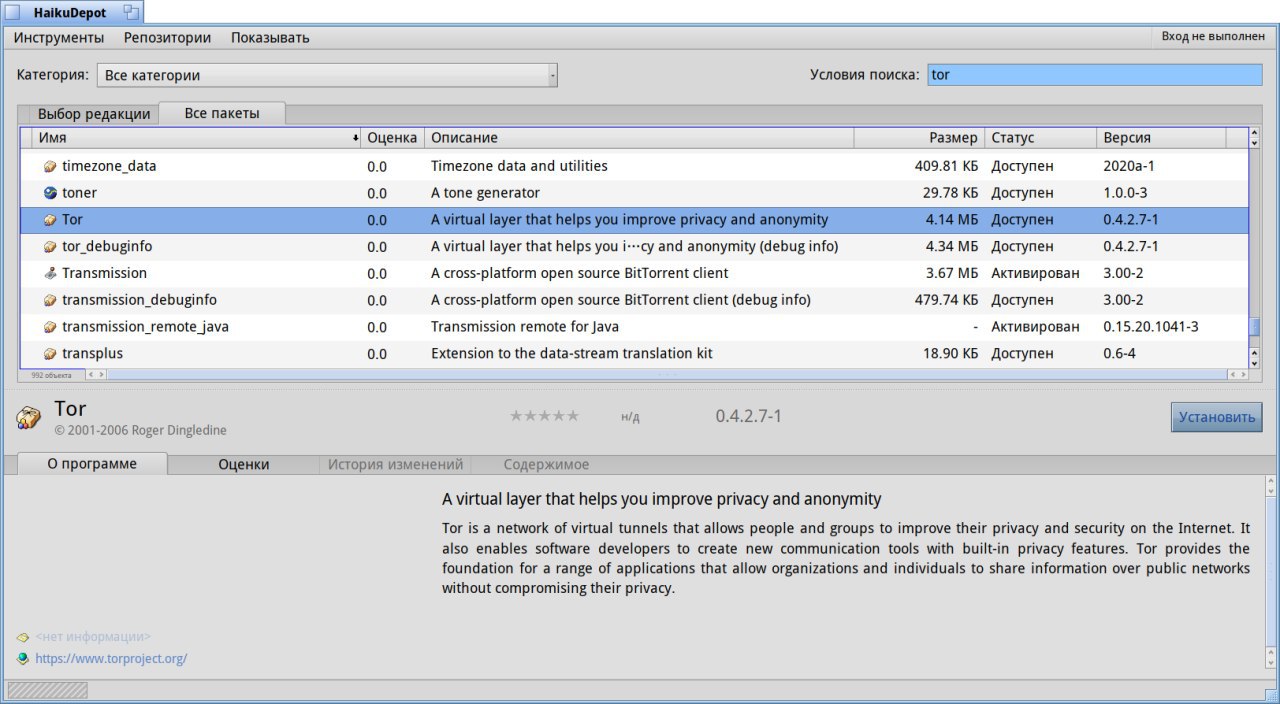Click the toner package icon
1280x704 pixels.
tap(50, 193)
